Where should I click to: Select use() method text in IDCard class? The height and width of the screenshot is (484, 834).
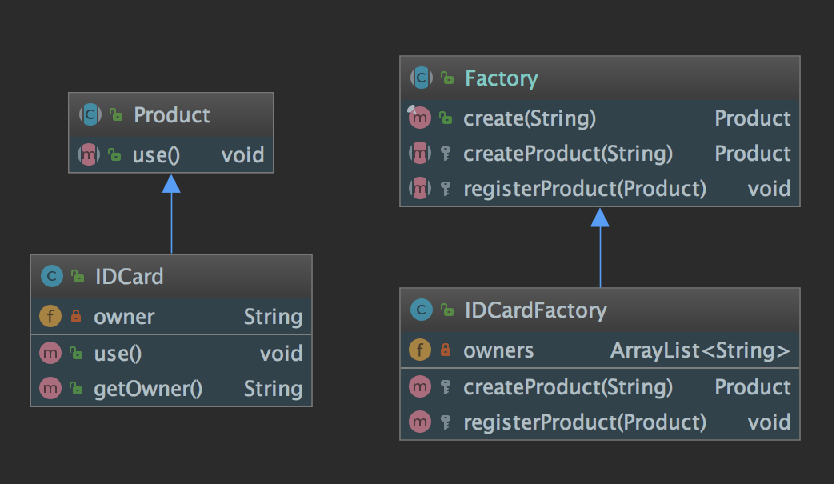click(118, 354)
